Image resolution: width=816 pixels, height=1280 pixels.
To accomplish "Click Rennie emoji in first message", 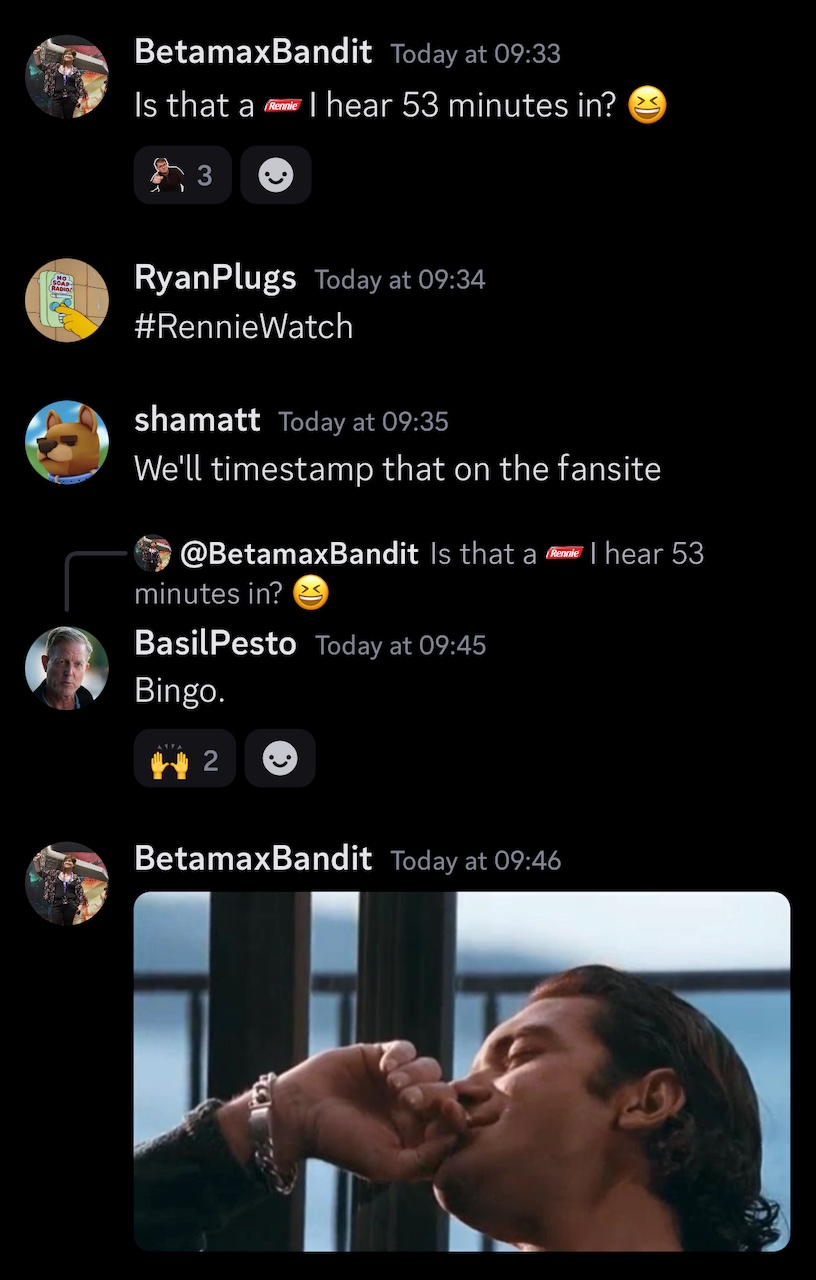I will [282, 106].
